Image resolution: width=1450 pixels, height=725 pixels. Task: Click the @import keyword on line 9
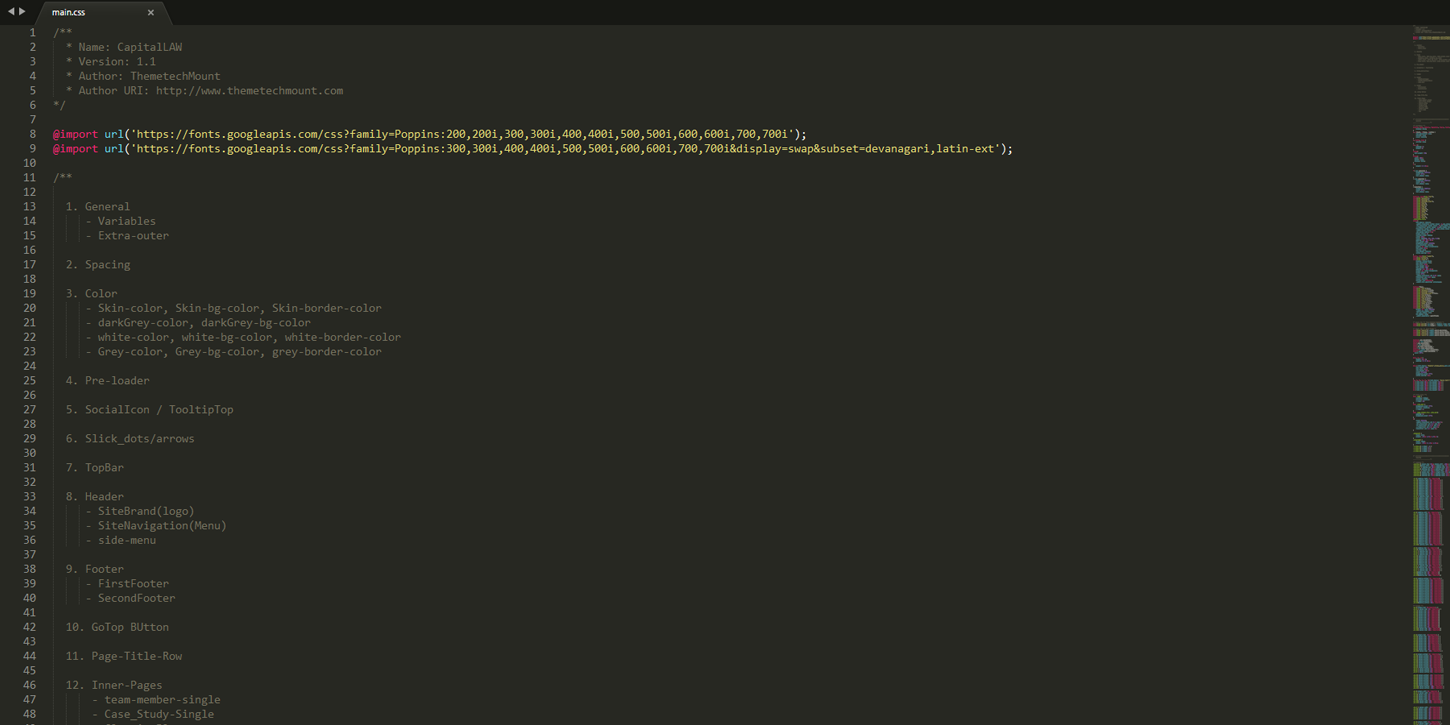coord(75,148)
